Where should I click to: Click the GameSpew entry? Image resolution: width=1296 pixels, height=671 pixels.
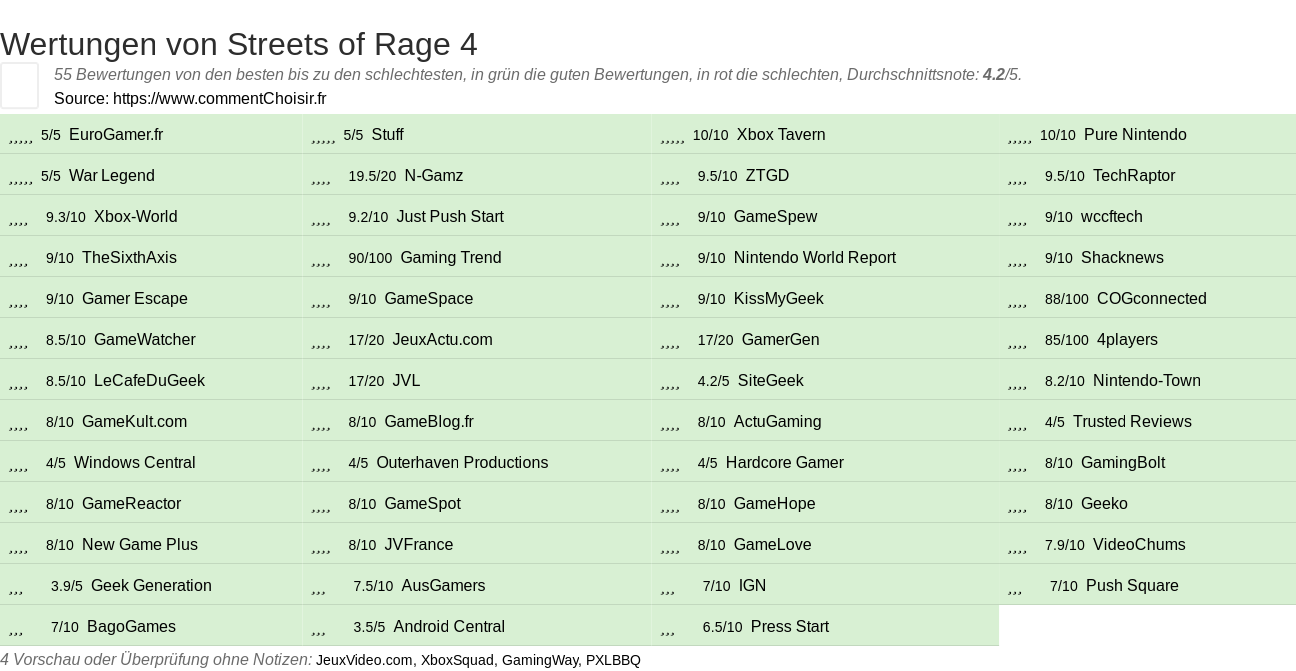775,216
